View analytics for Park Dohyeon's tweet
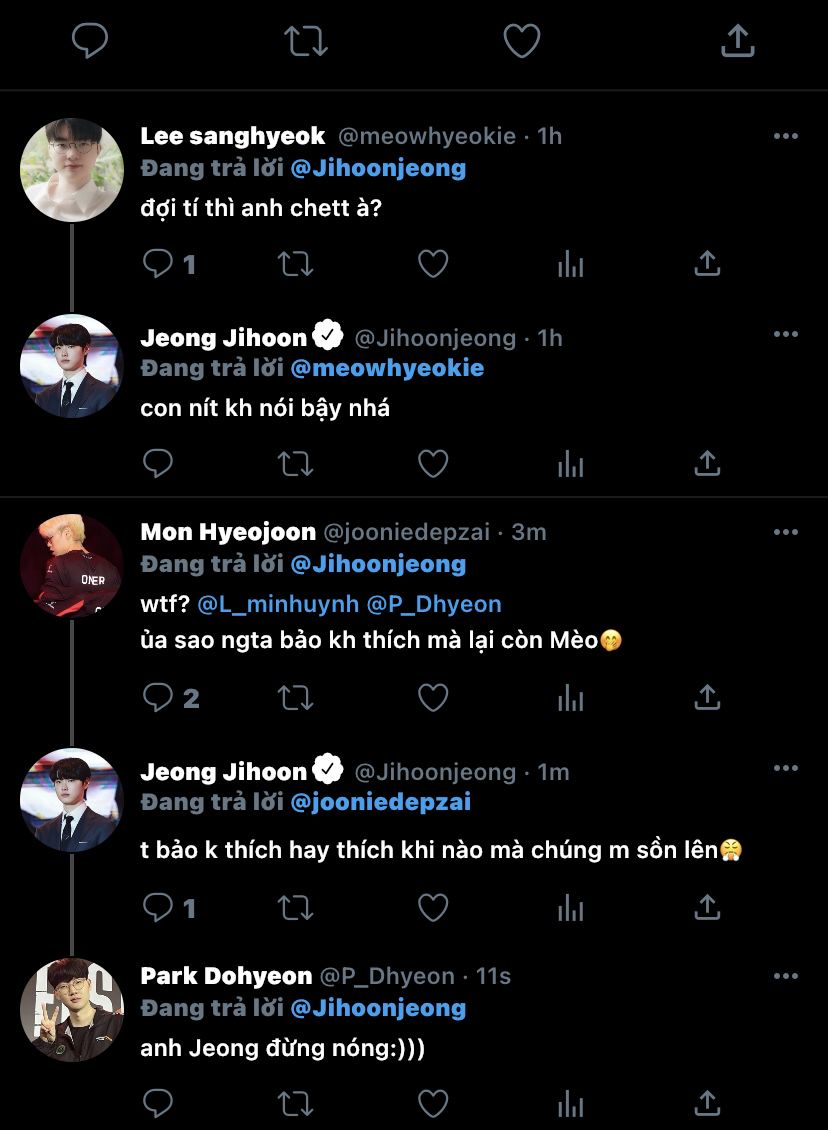The image size is (828, 1130). click(x=570, y=1103)
